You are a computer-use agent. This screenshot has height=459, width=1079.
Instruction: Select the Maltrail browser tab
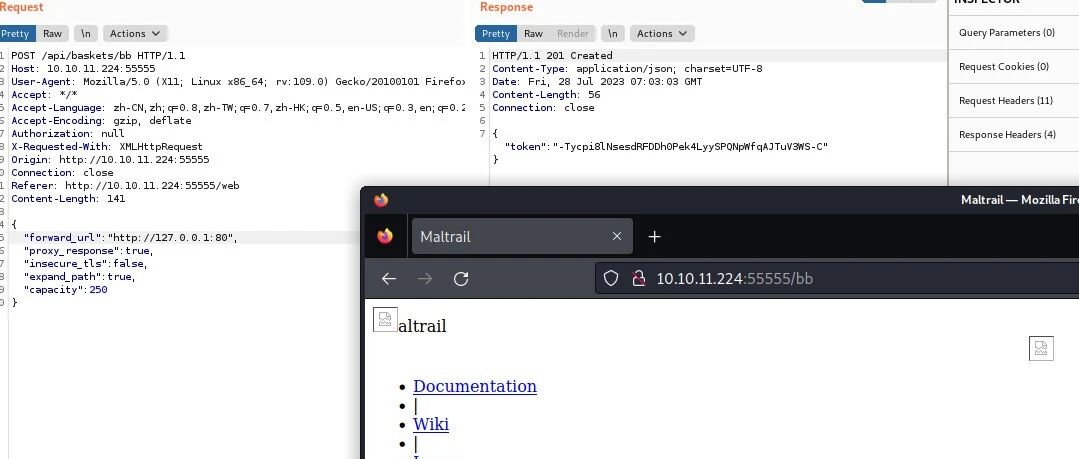[522, 236]
